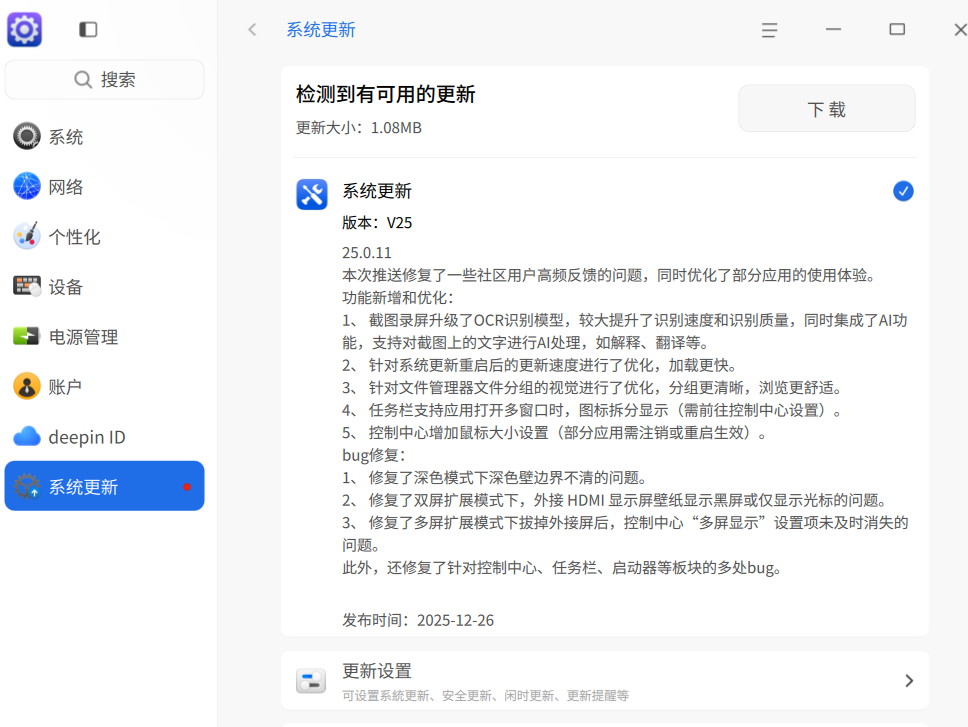
Task: Click the 设备 keyboard icon
Action: coord(27,286)
